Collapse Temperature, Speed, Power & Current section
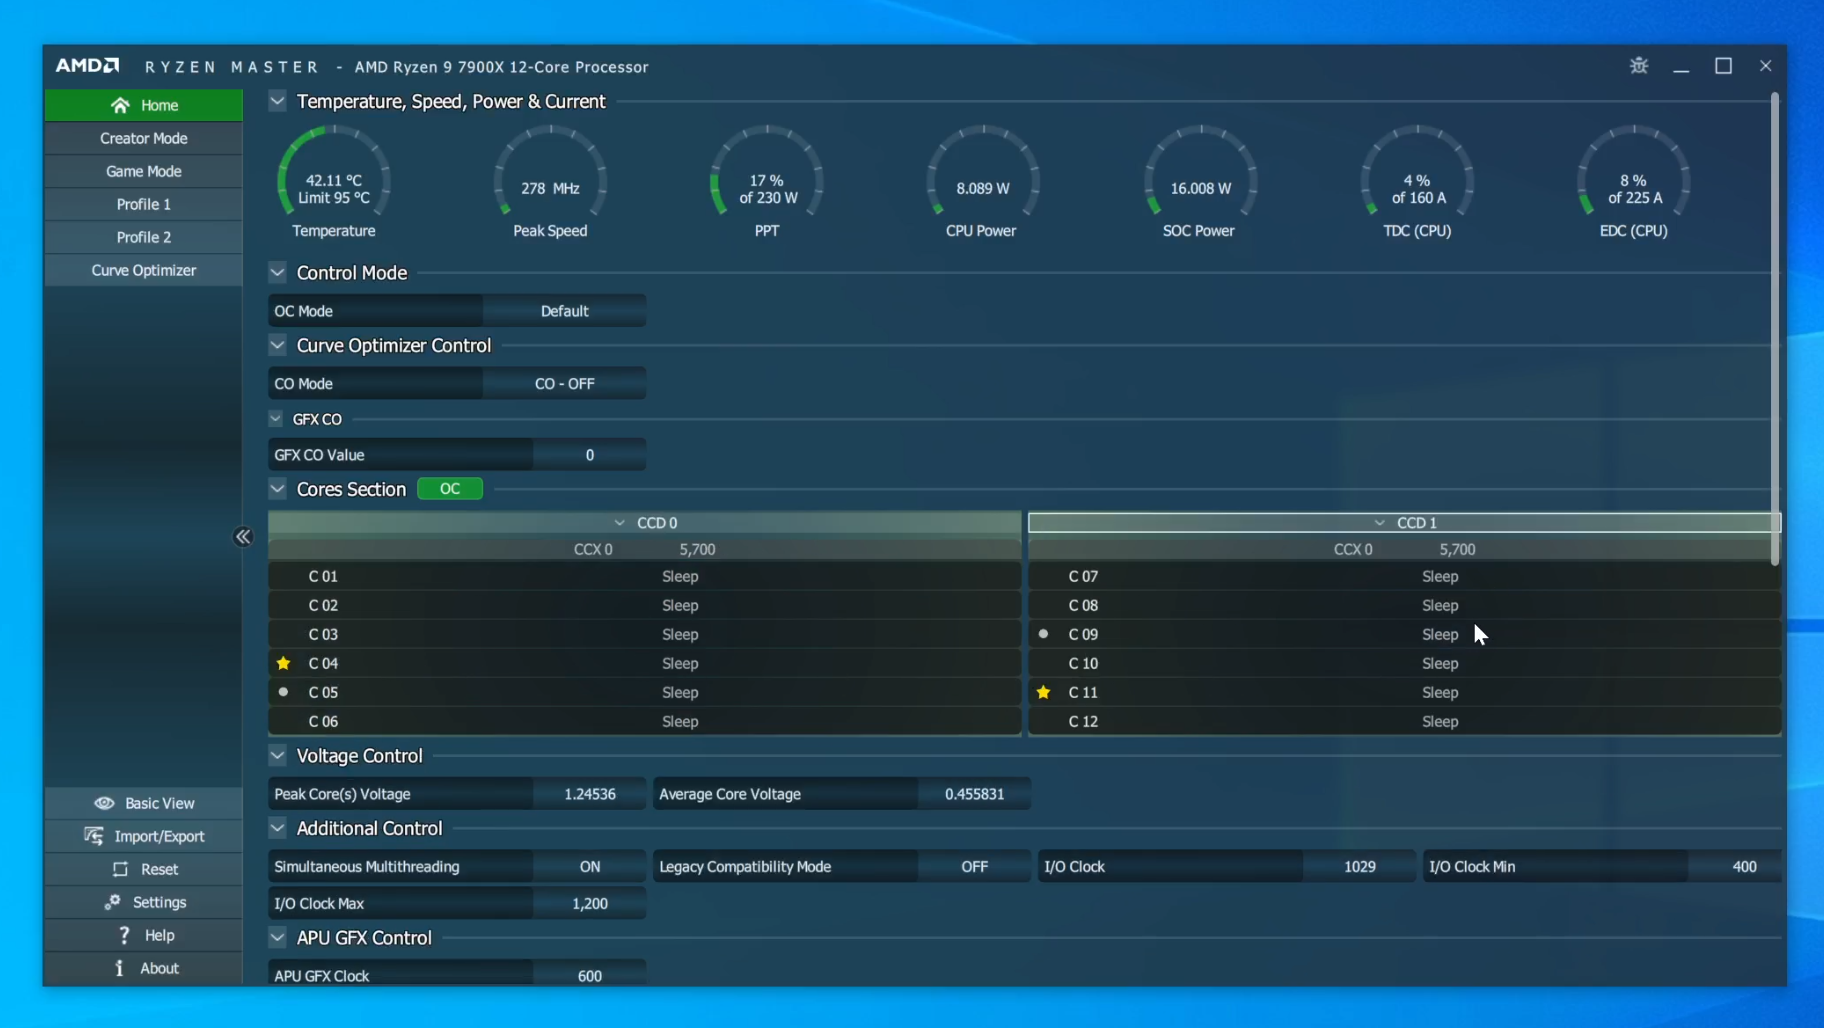The image size is (1824, 1028). point(278,101)
